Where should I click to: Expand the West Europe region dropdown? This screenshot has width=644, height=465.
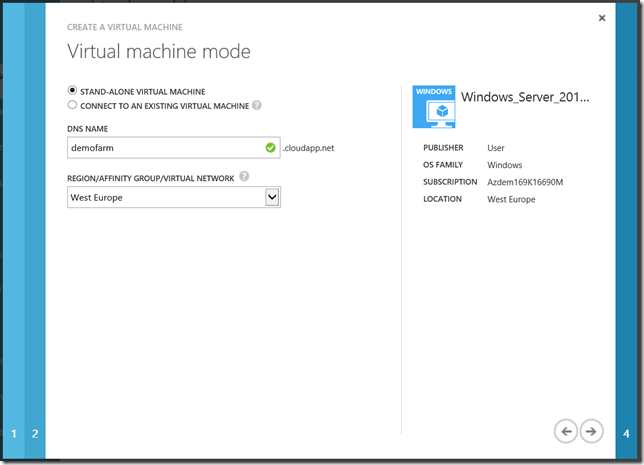[272, 197]
